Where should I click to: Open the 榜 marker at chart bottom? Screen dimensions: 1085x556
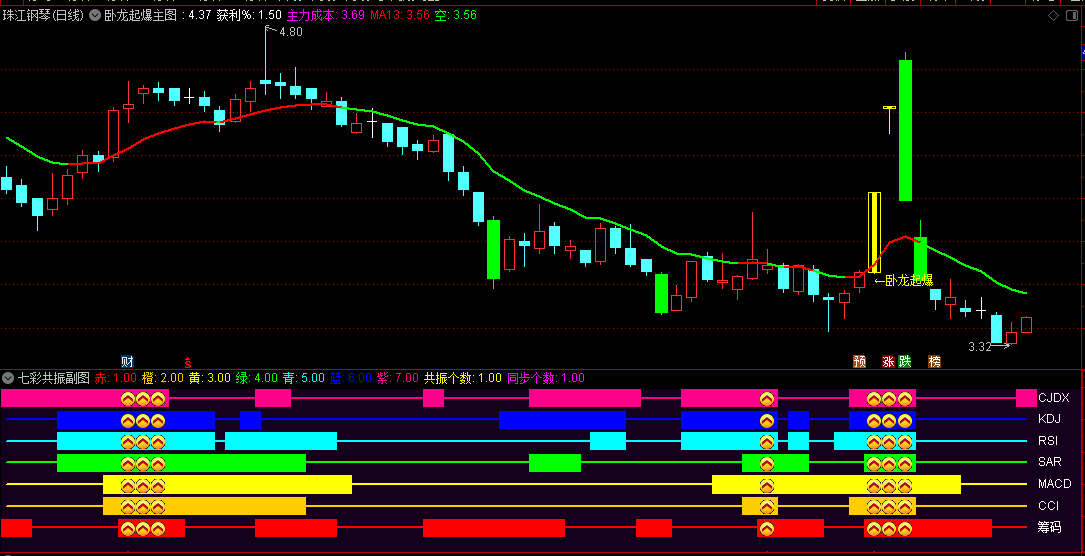pos(934,362)
